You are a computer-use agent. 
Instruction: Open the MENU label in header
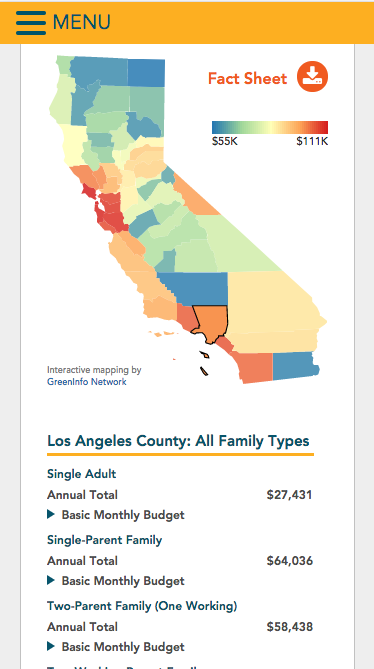tap(81, 22)
